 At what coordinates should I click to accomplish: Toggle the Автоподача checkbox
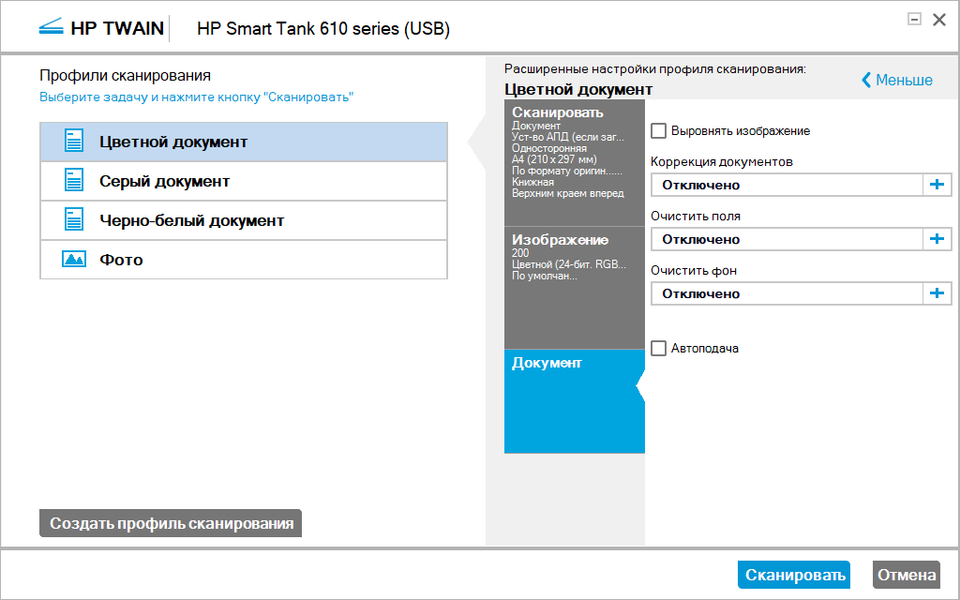coord(659,348)
